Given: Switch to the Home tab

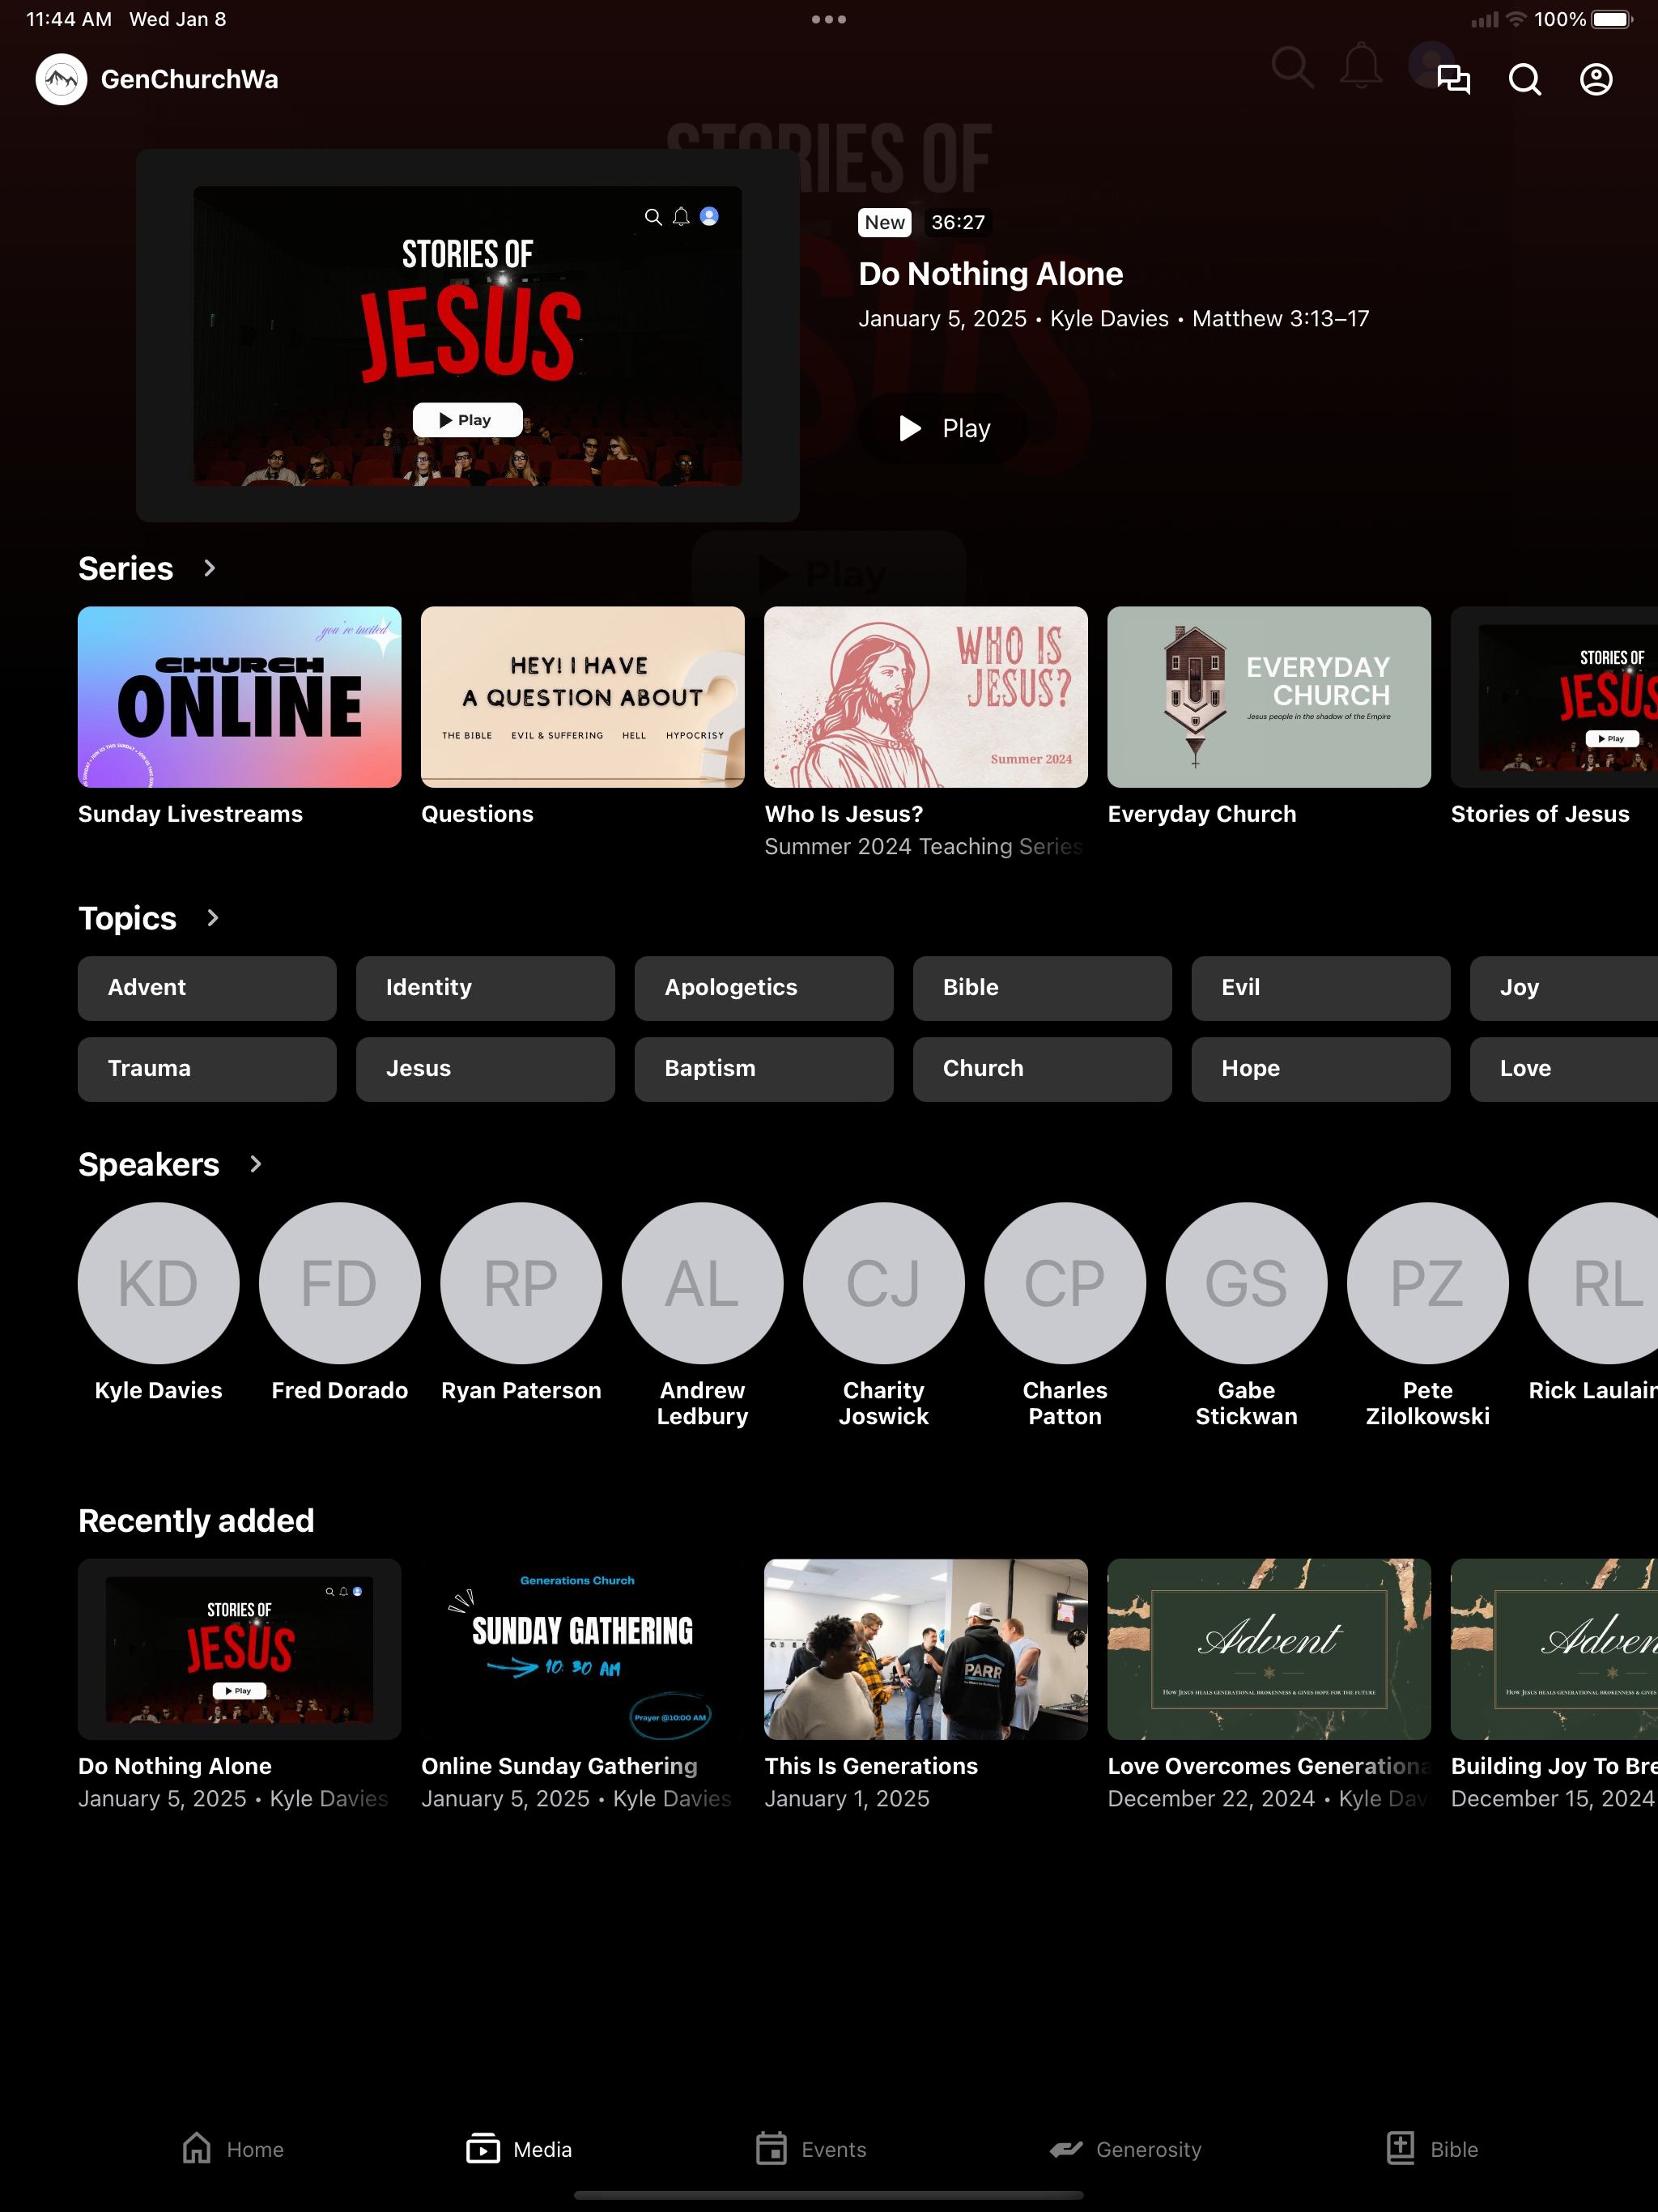Looking at the screenshot, I should [x=233, y=2148].
